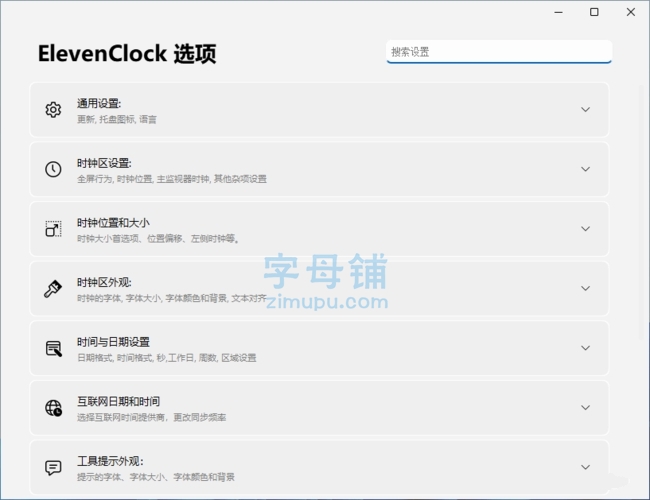
Task: Expand the 工具提示外观 chevron
Action: tap(585, 467)
